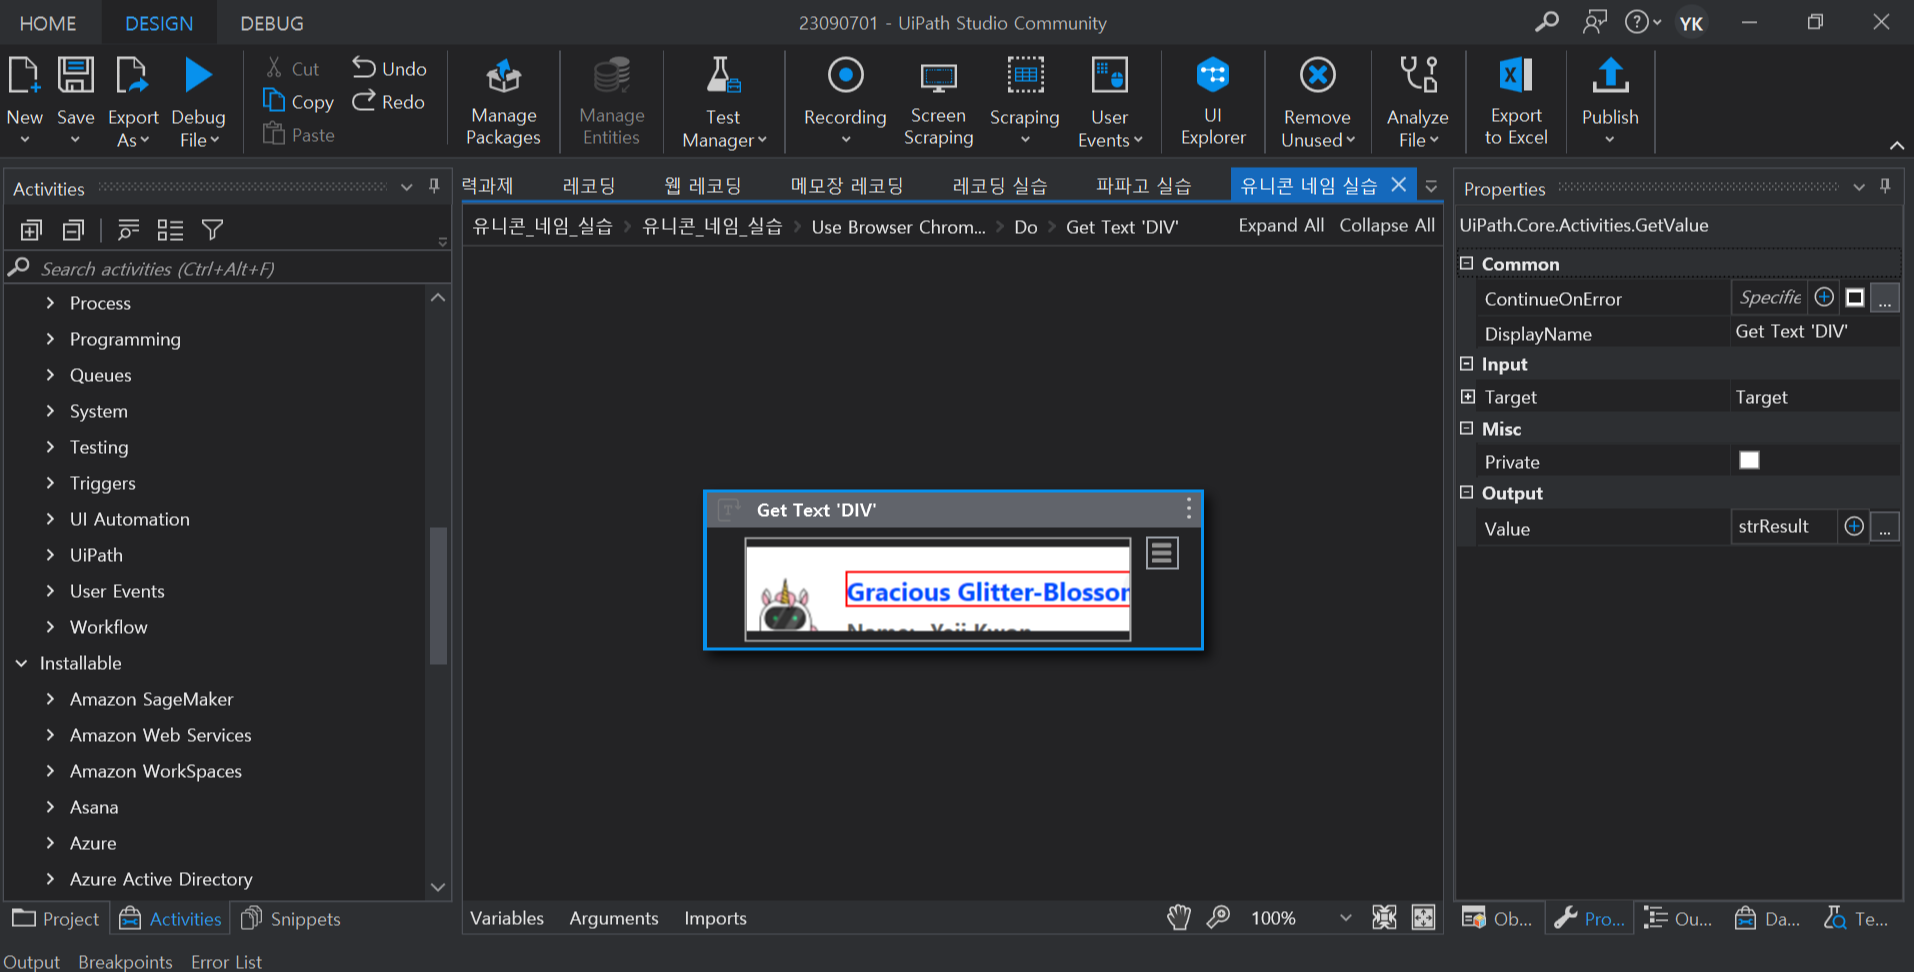Open the Variables panel
Viewport: 1914px width, 972px height.
pyautogui.click(x=507, y=918)
